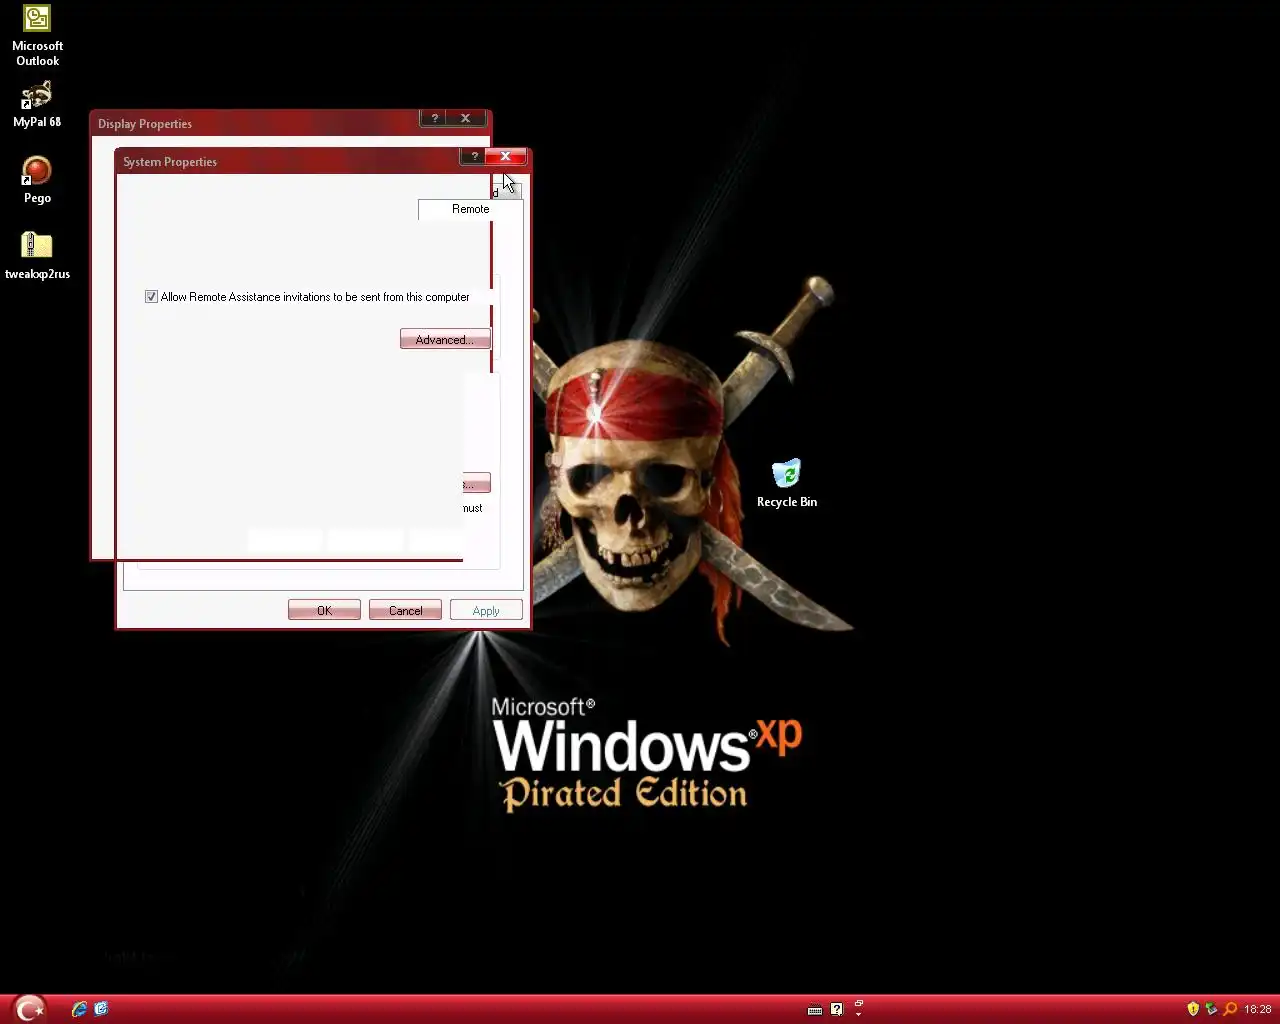Click Cancel in System Properties
The image size is (1280, 1024).
coord(405,610)
